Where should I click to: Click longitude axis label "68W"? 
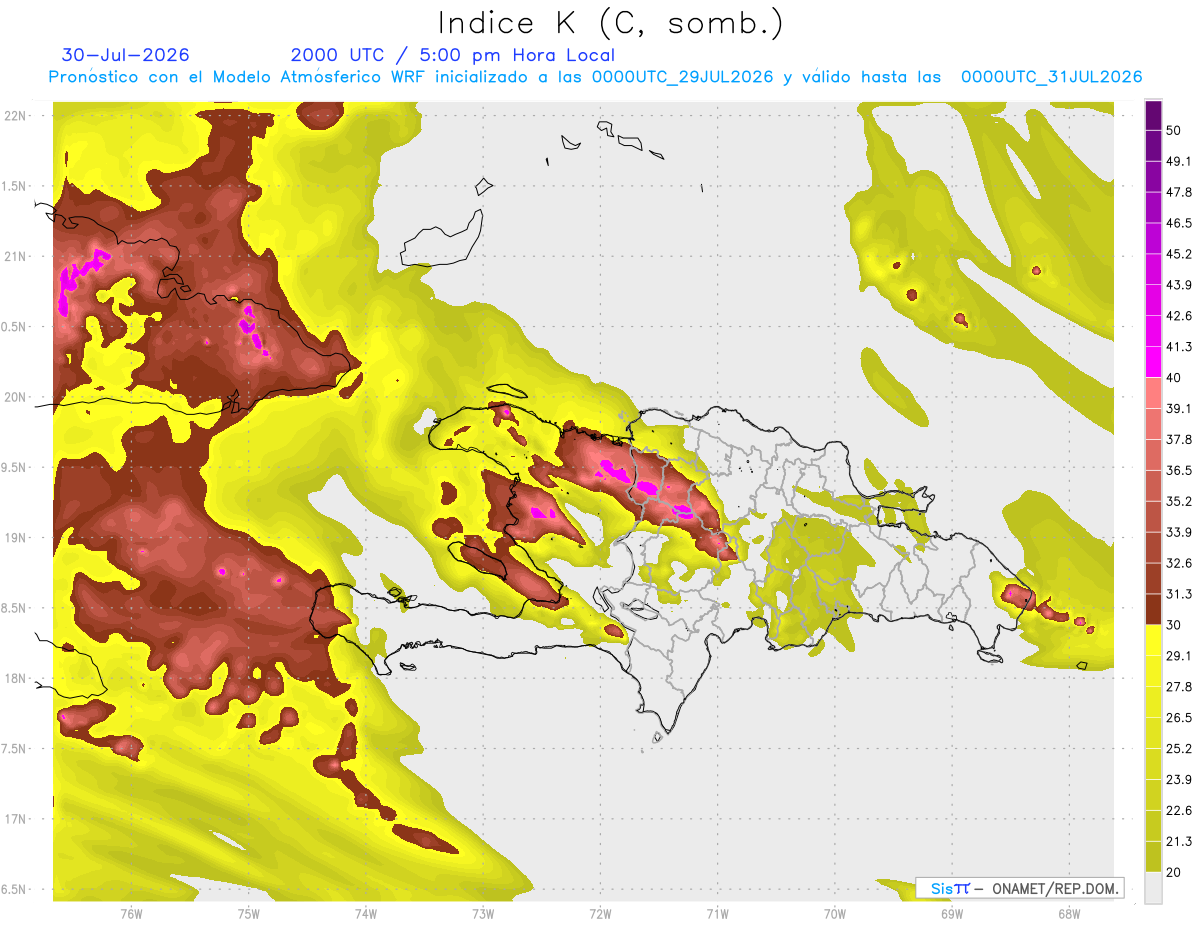[x=1068, y=914]
